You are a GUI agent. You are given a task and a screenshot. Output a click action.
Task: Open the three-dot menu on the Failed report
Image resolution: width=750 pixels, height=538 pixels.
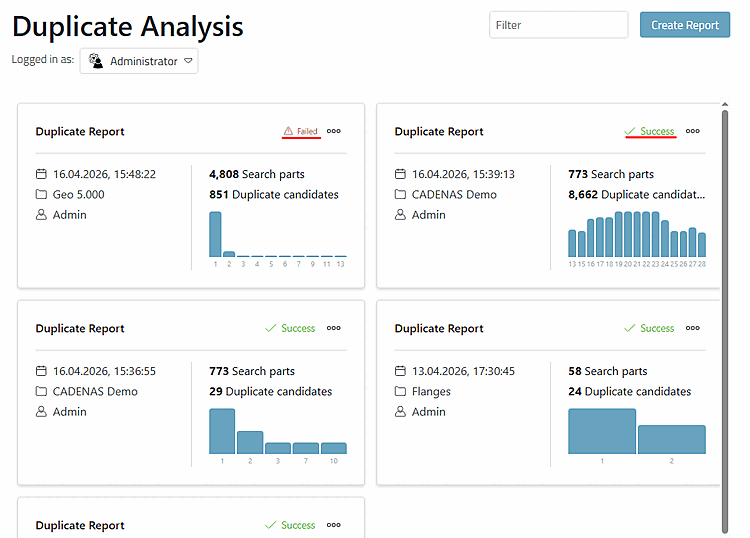[x=333, y=131]
